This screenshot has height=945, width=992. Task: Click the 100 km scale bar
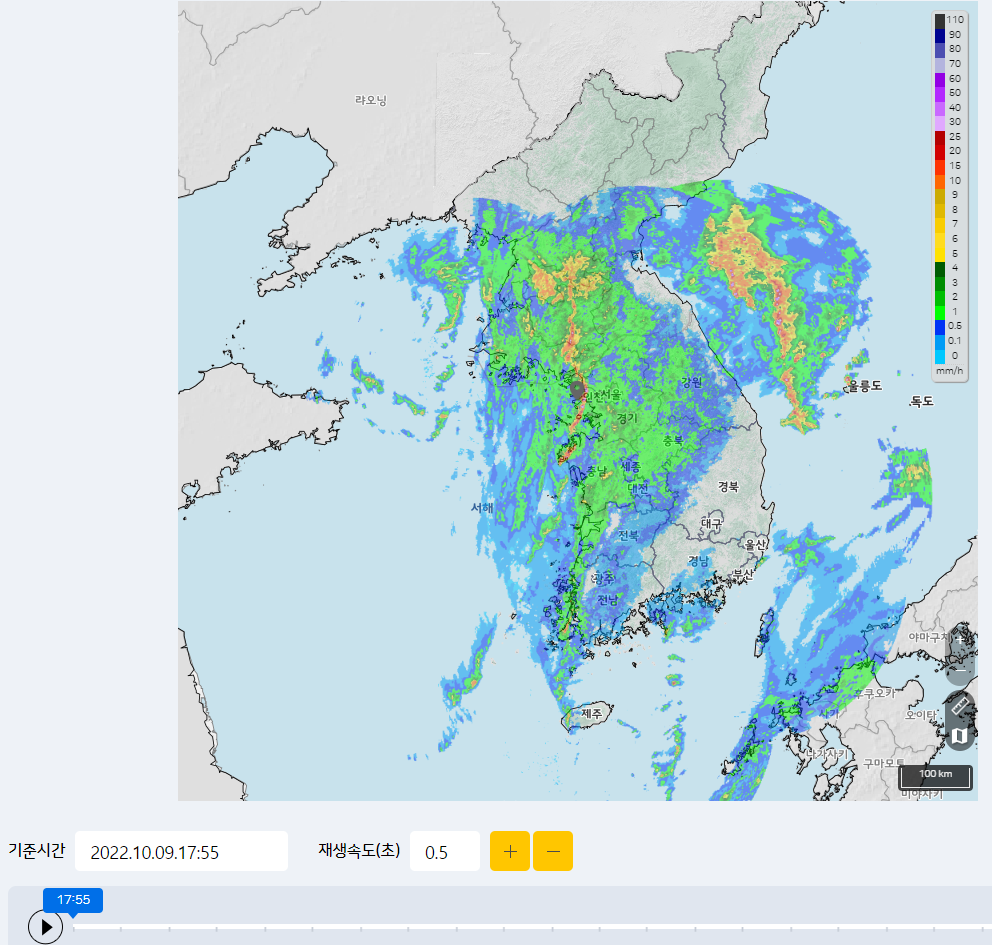point(936,777)
